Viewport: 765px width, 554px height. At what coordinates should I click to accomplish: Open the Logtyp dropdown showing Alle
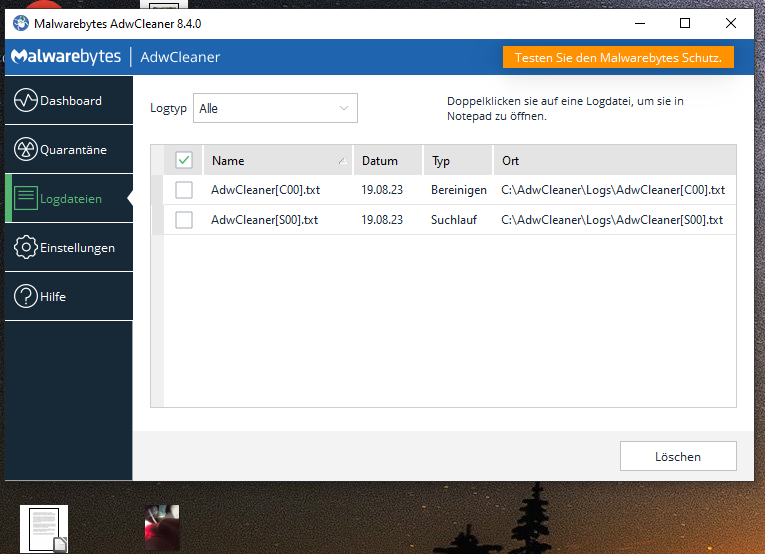[275, 108]
